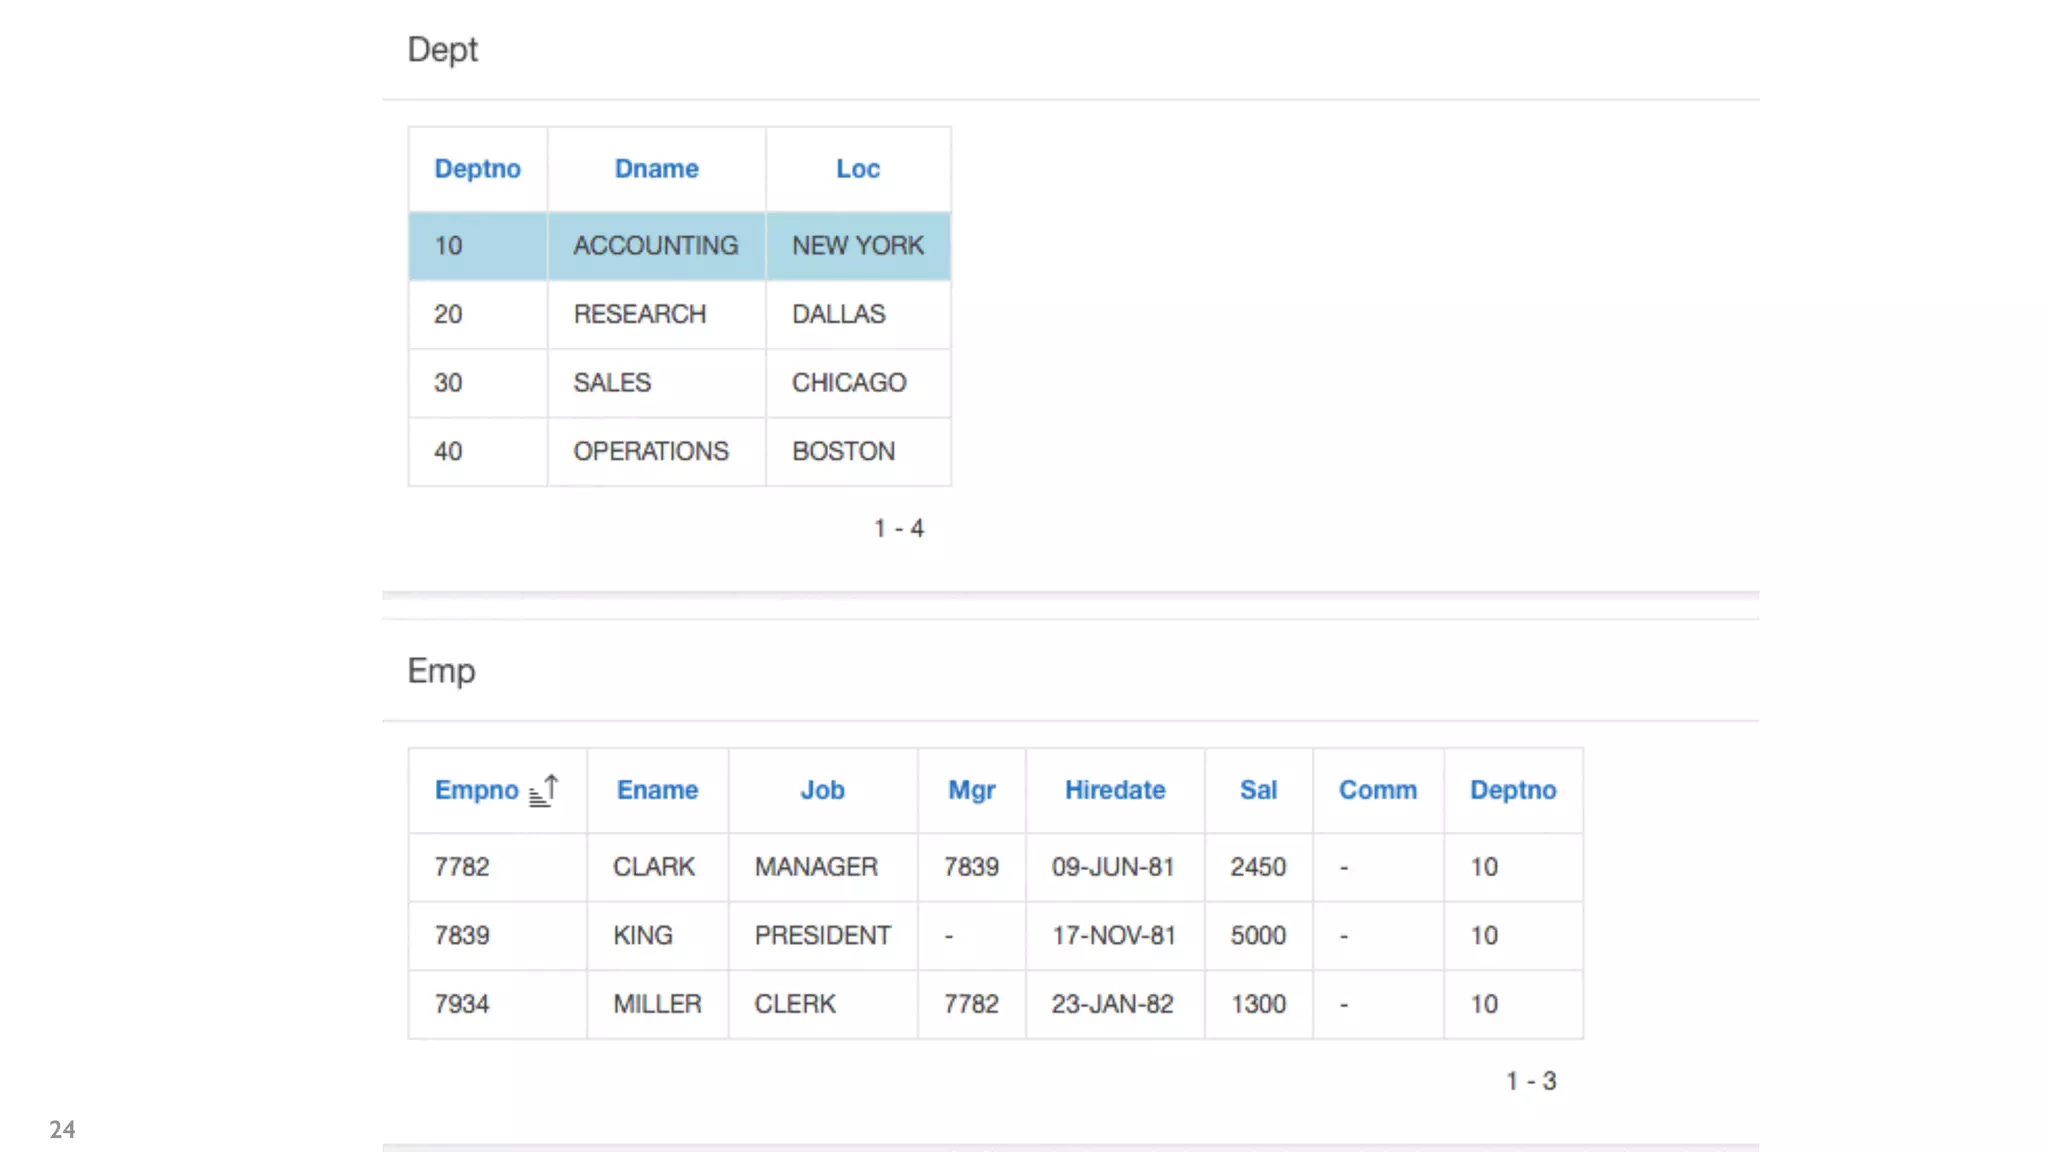
Task: Select the RESEARCH department row
Action: coord(639,315)
